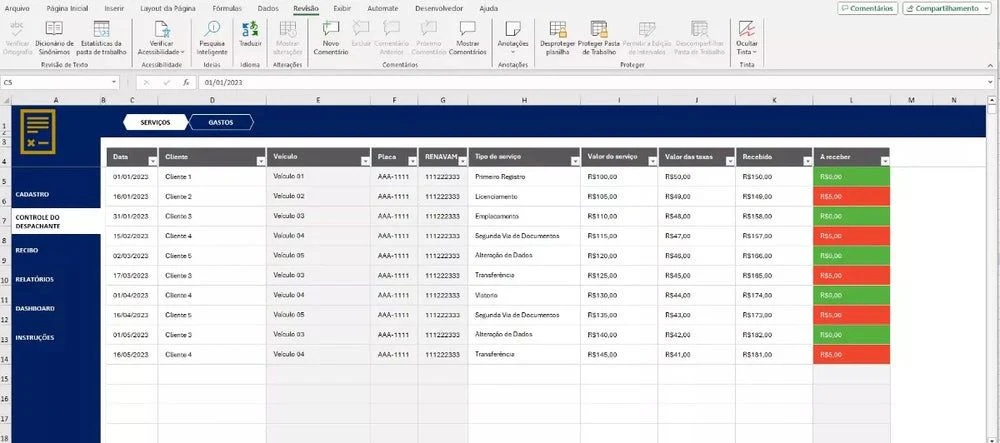Screen dimensions: 1000x443
Task: Switch to the Exibir tab
Action: click(342, 9)
